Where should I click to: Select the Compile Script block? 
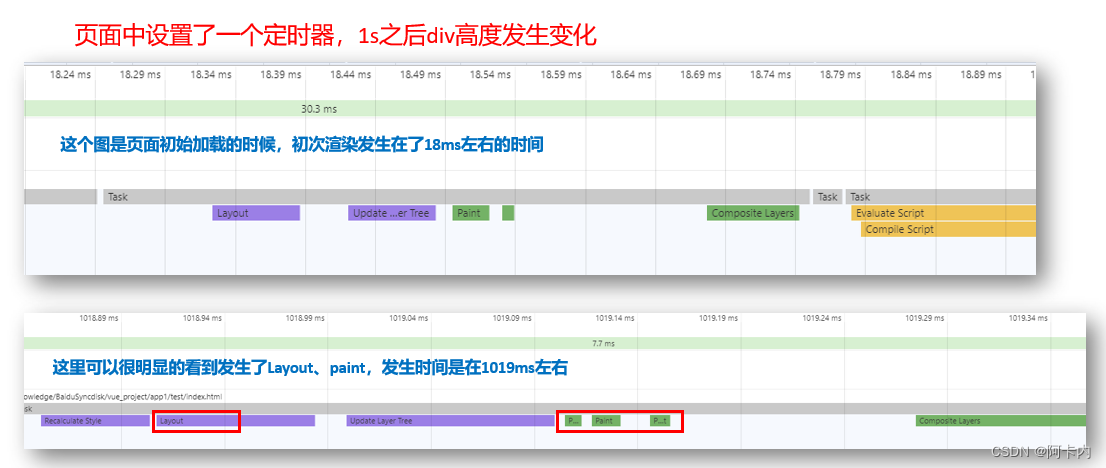[x=949, y=229]
